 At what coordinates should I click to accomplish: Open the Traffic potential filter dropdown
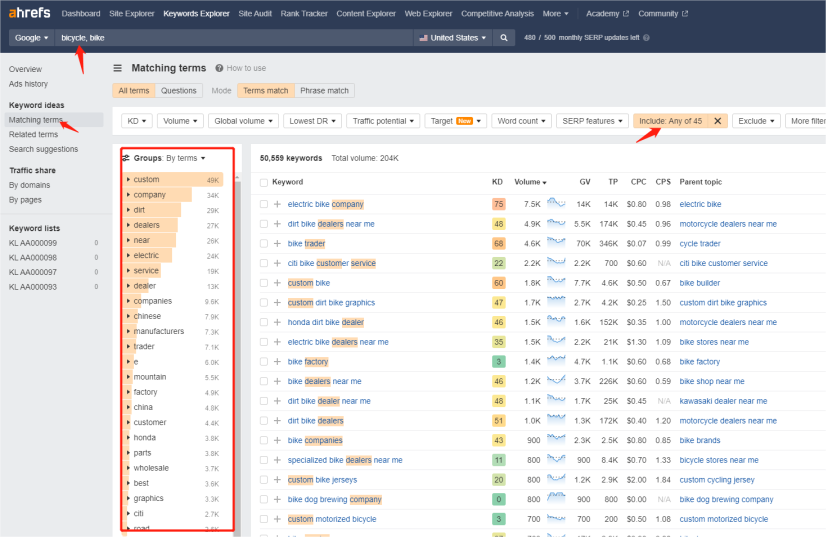(x=383, y=121)
